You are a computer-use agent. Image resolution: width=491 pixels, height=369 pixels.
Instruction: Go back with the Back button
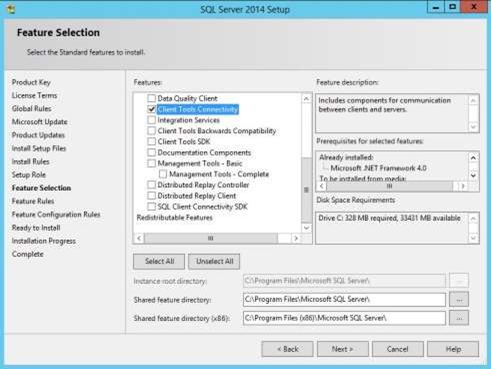click(287, 349)
